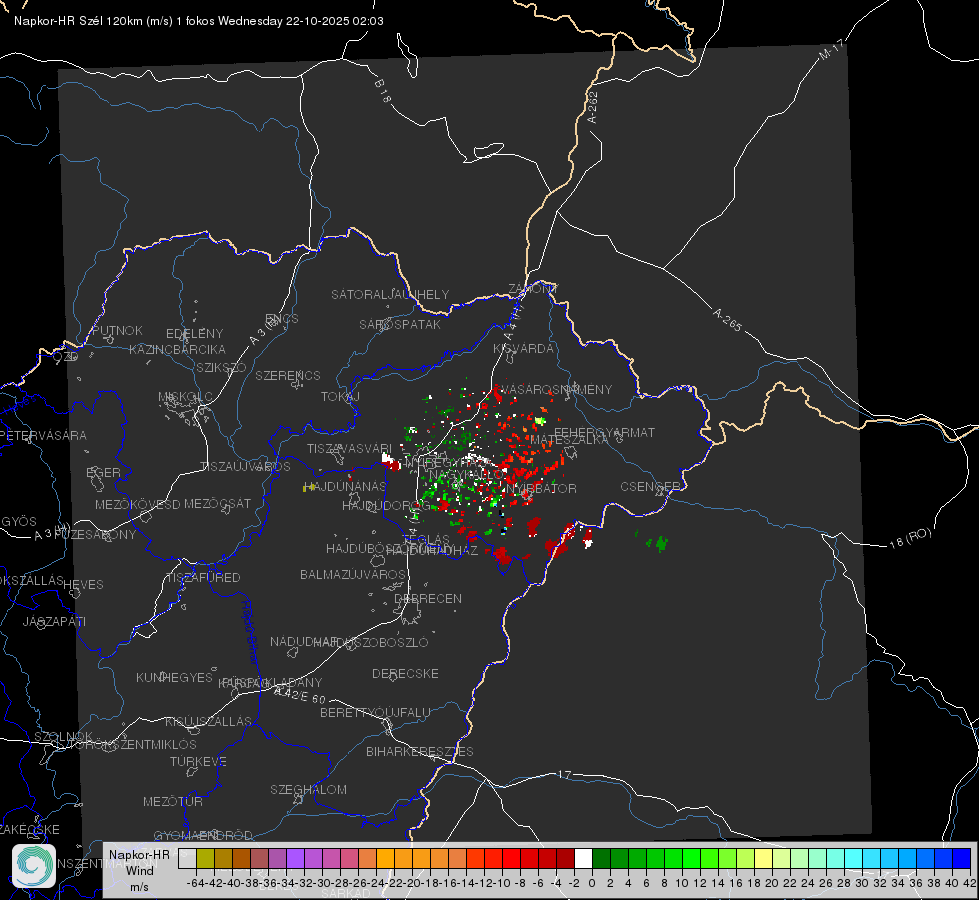This screenshot has width=979, height=900.
Task: Select the MISKOLC city label
Action: [185, 397]
